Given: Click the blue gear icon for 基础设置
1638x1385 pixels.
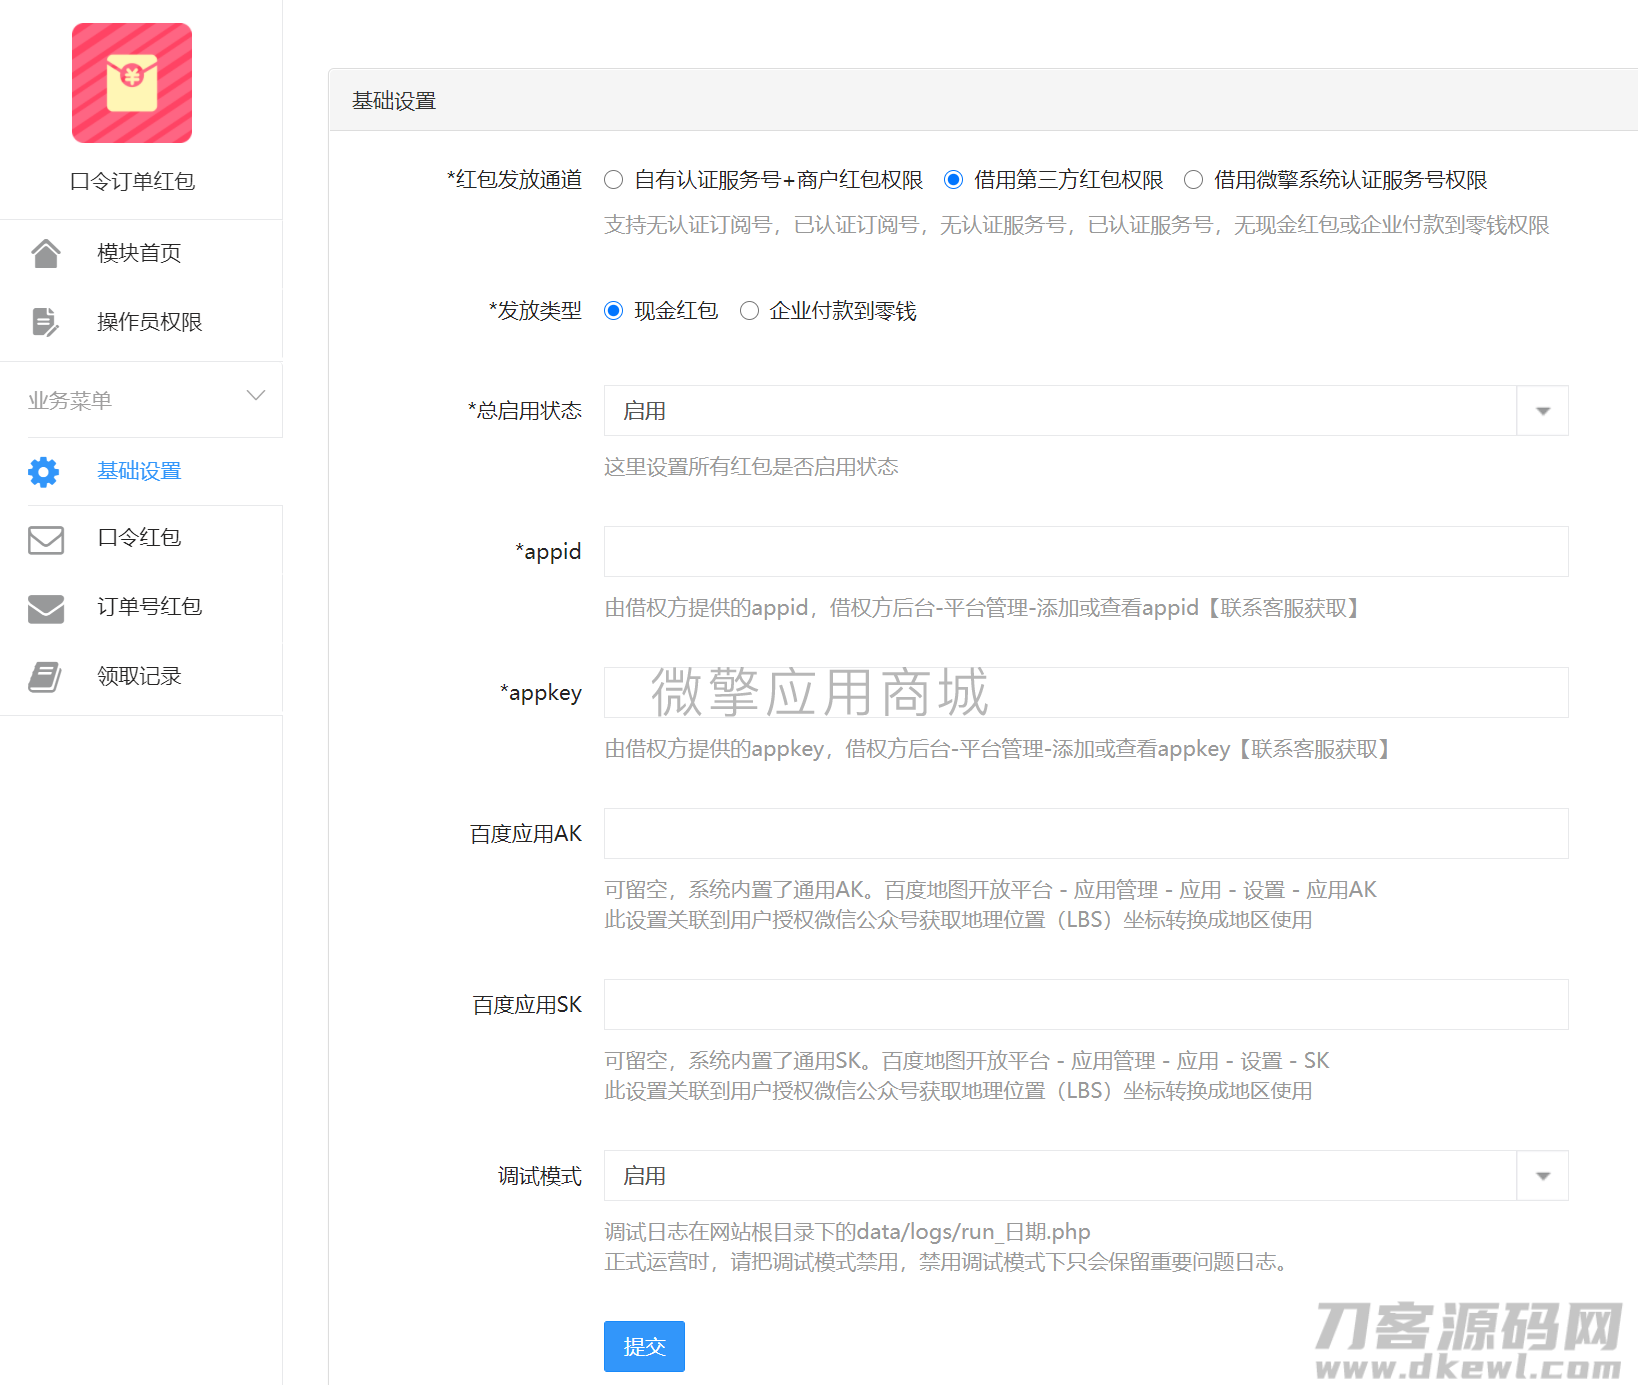Looking at the screenshot, I should point(44,471).
